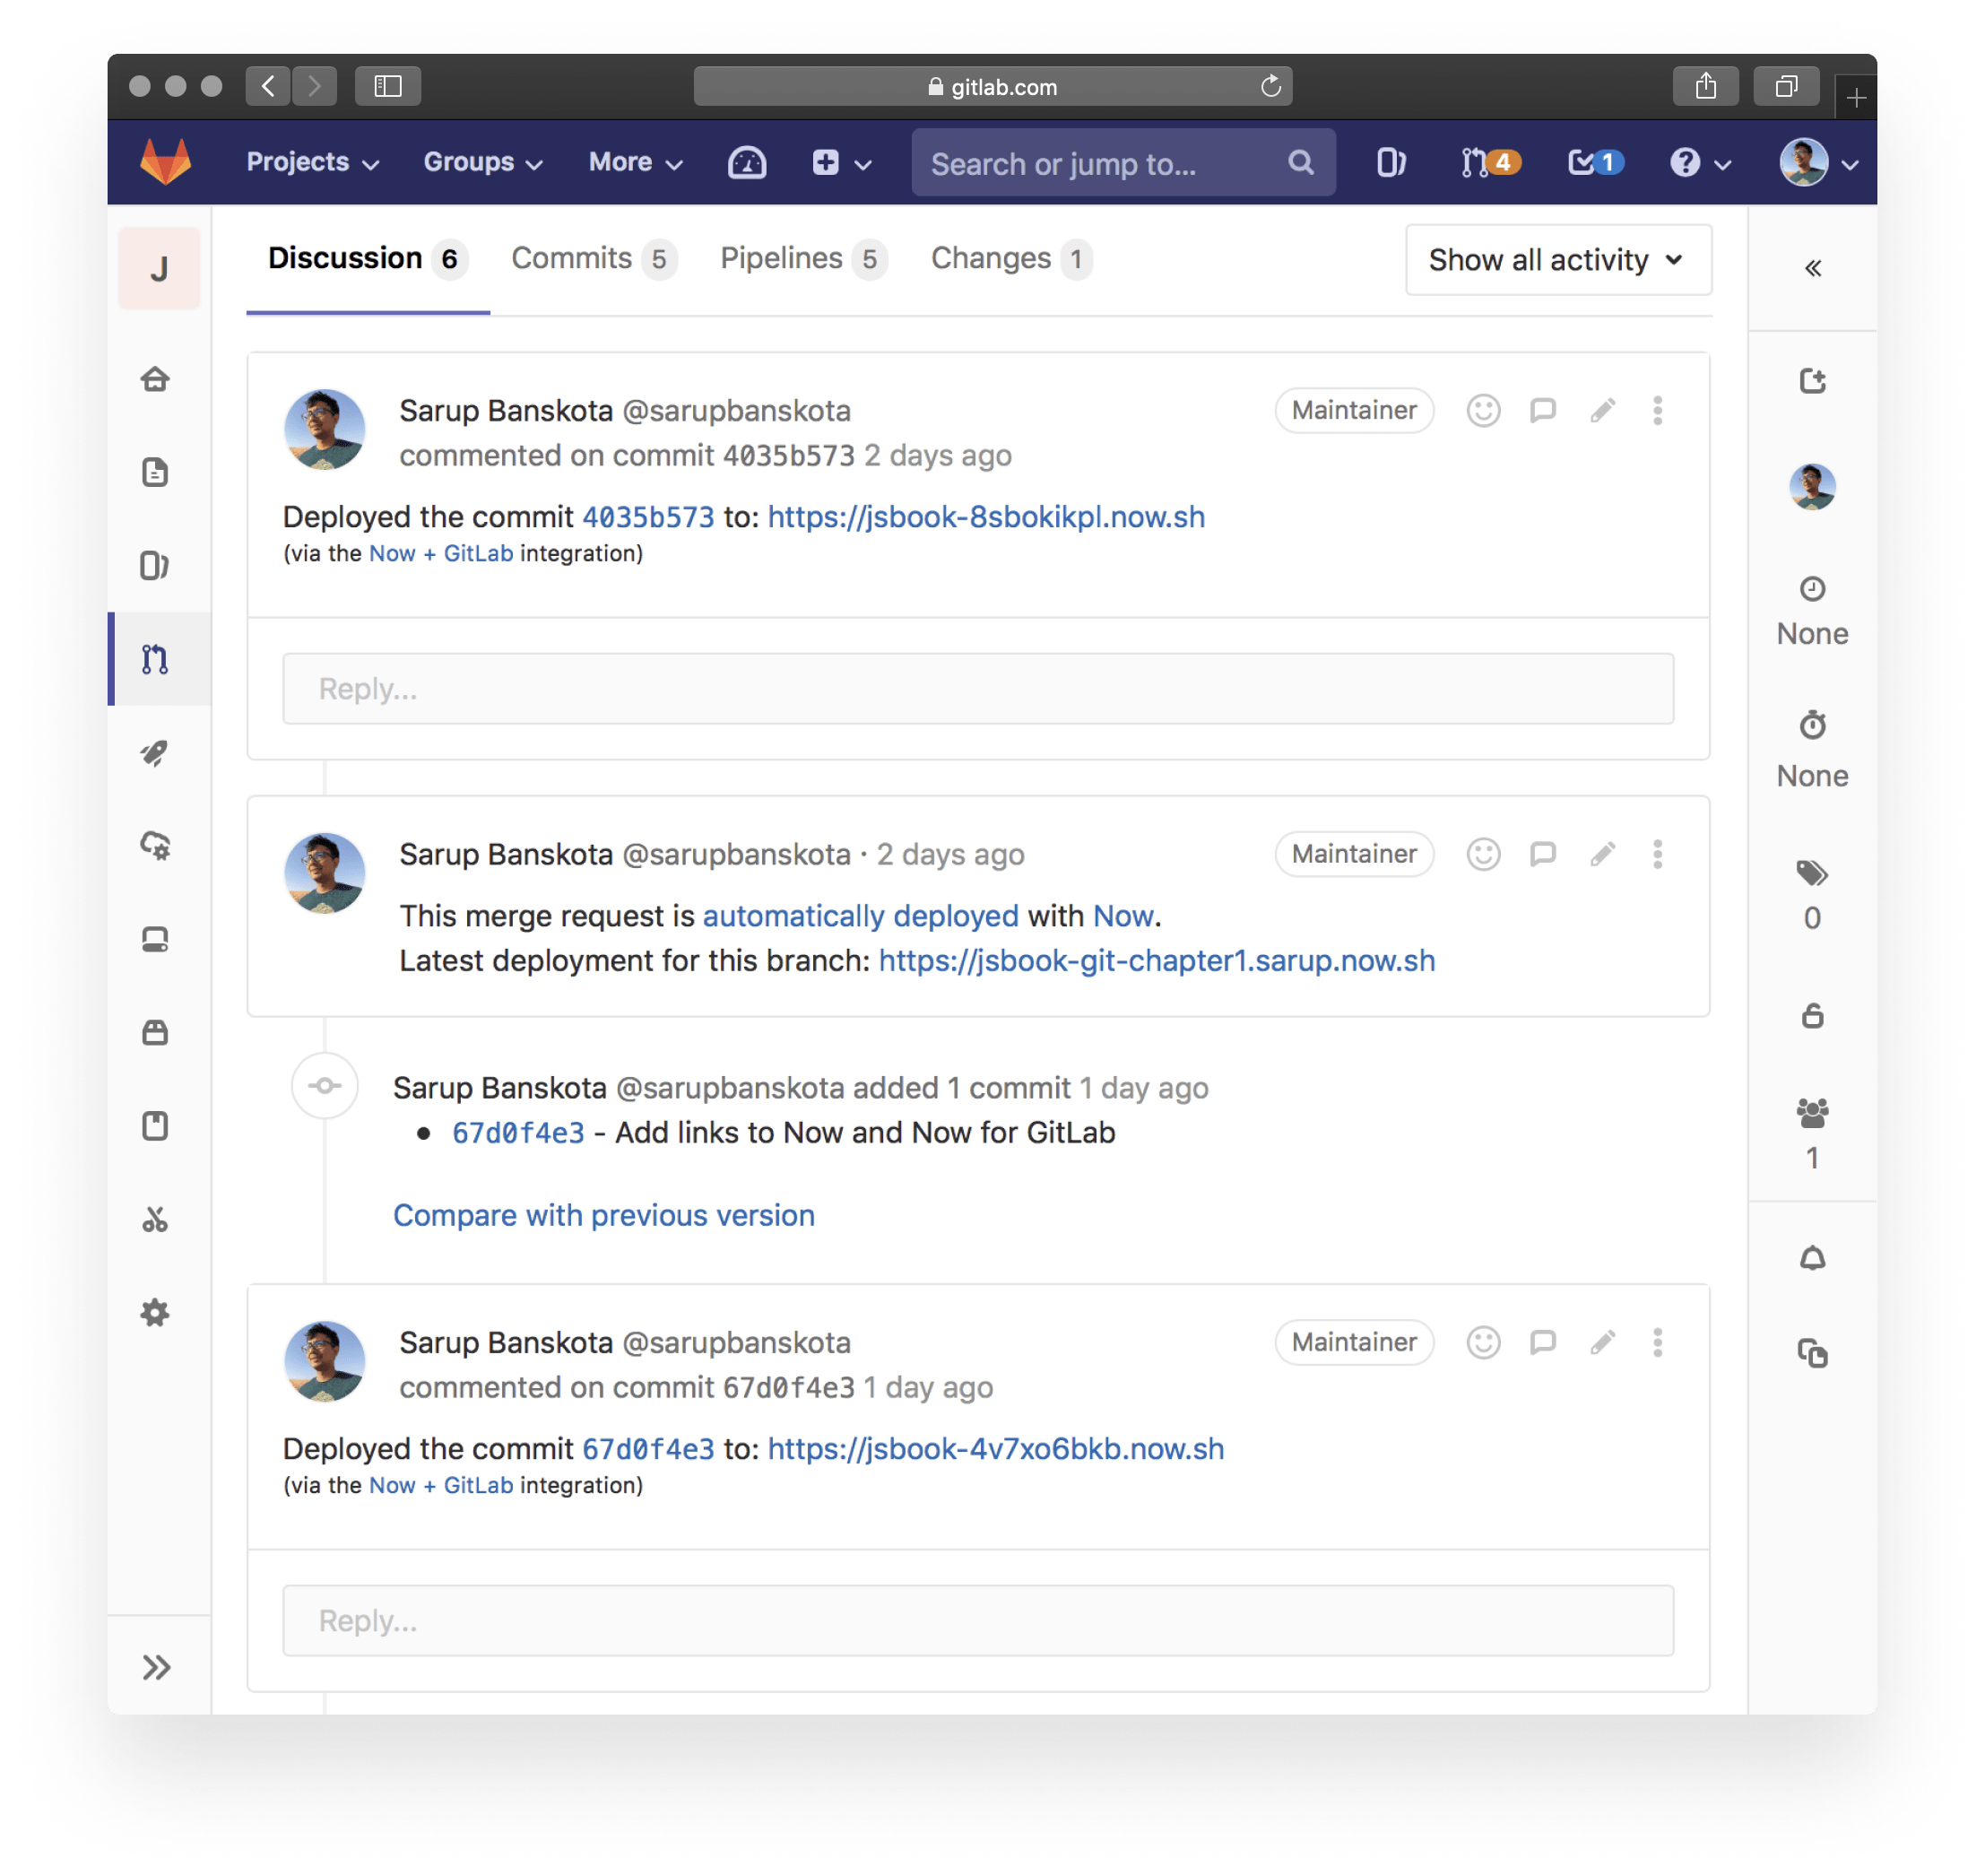Add emoji reaction to 4035b573 commit comment
Screen dimensions: 1985x1876
tap(1483, 410)
